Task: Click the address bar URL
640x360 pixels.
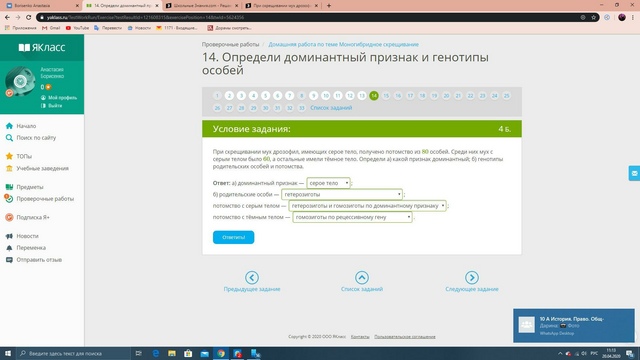Action: [x=145, y=18]
